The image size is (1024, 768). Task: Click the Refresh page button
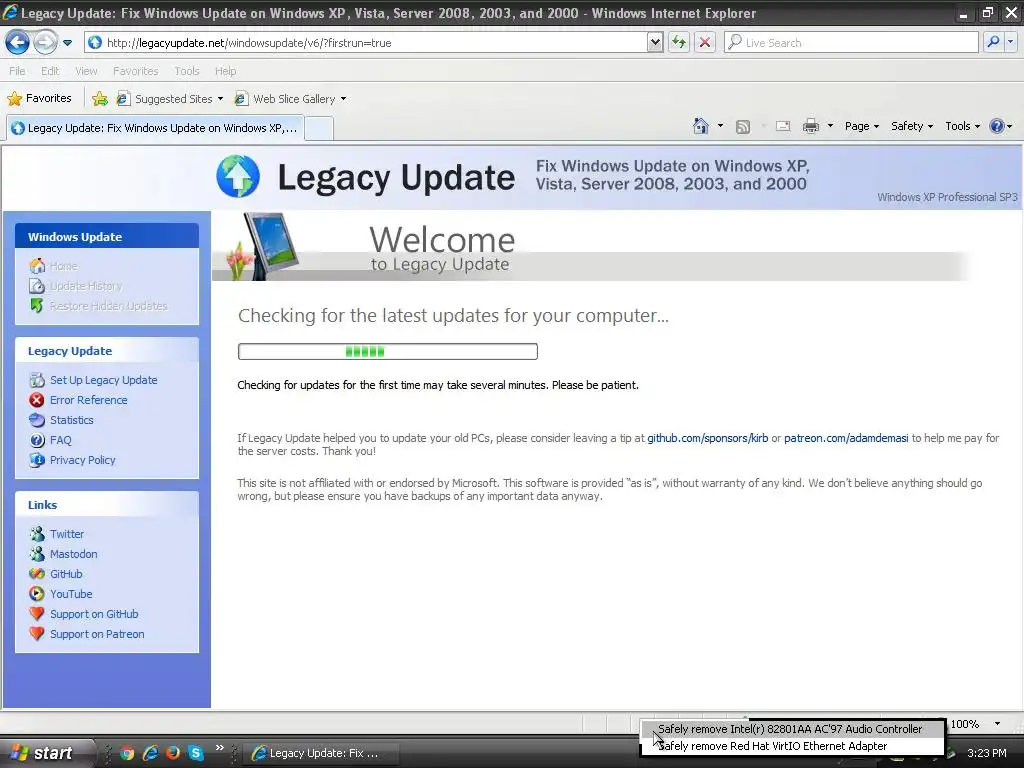(679, 42)
